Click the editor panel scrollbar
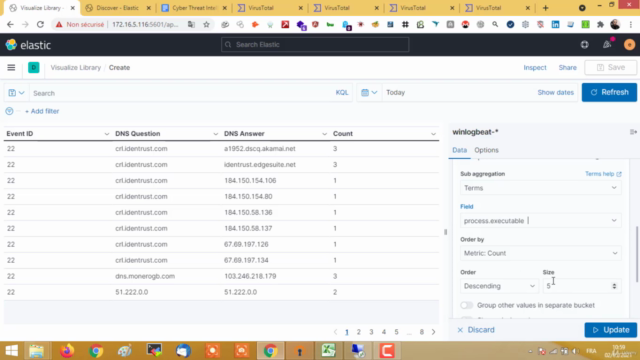 point(637,254)
